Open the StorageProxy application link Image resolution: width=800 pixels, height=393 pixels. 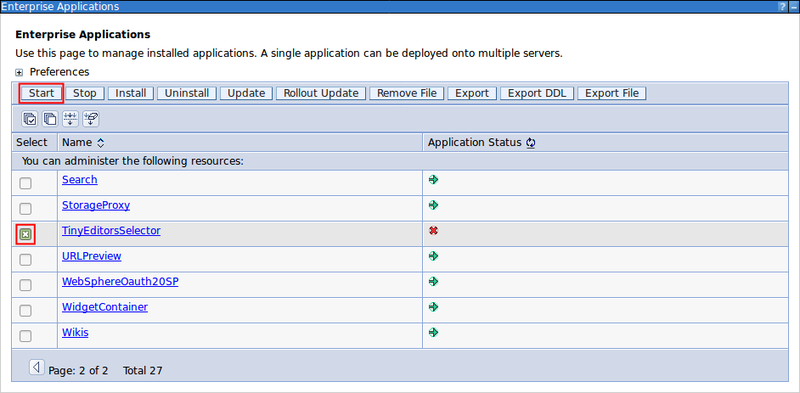pos(96,205)
